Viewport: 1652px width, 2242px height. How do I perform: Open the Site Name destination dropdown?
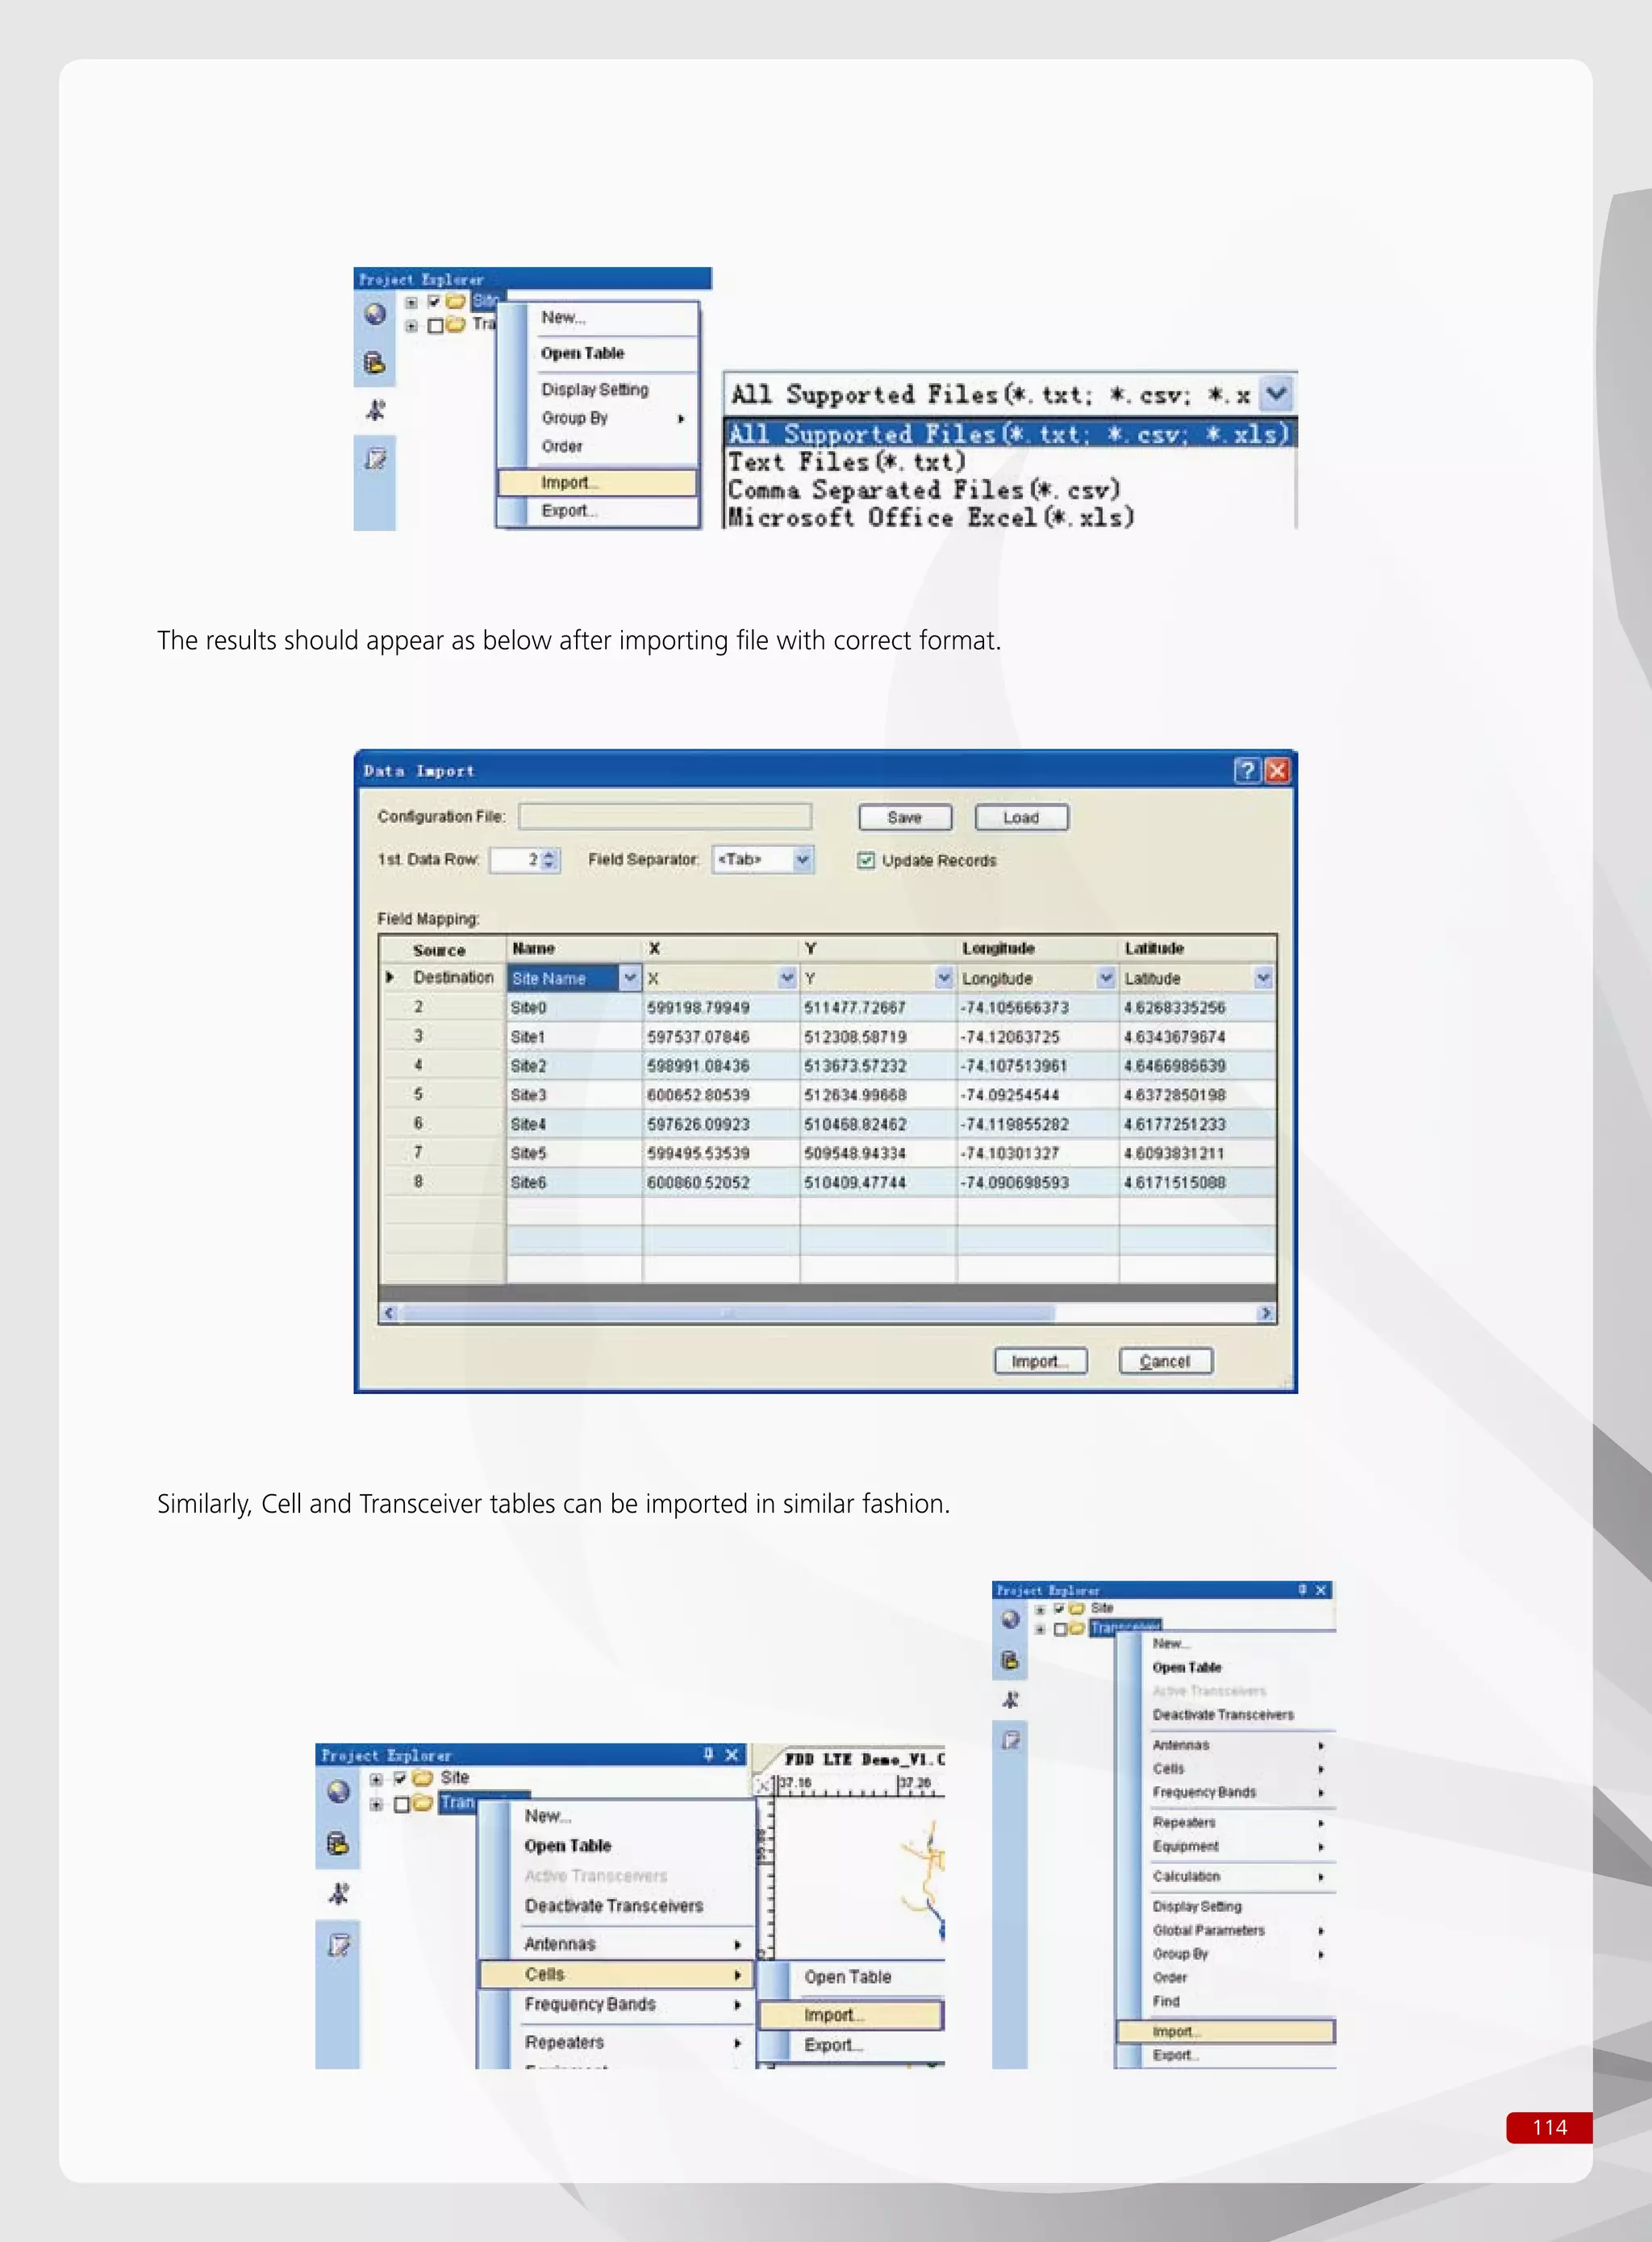[x=630, y=977]
